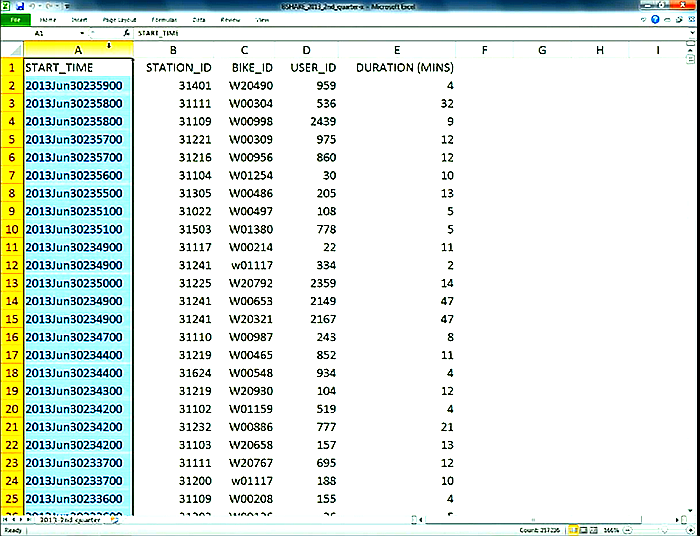Click cell with bike ID W20490
This screenshot has height=536, width=700.
coord(244,86)
